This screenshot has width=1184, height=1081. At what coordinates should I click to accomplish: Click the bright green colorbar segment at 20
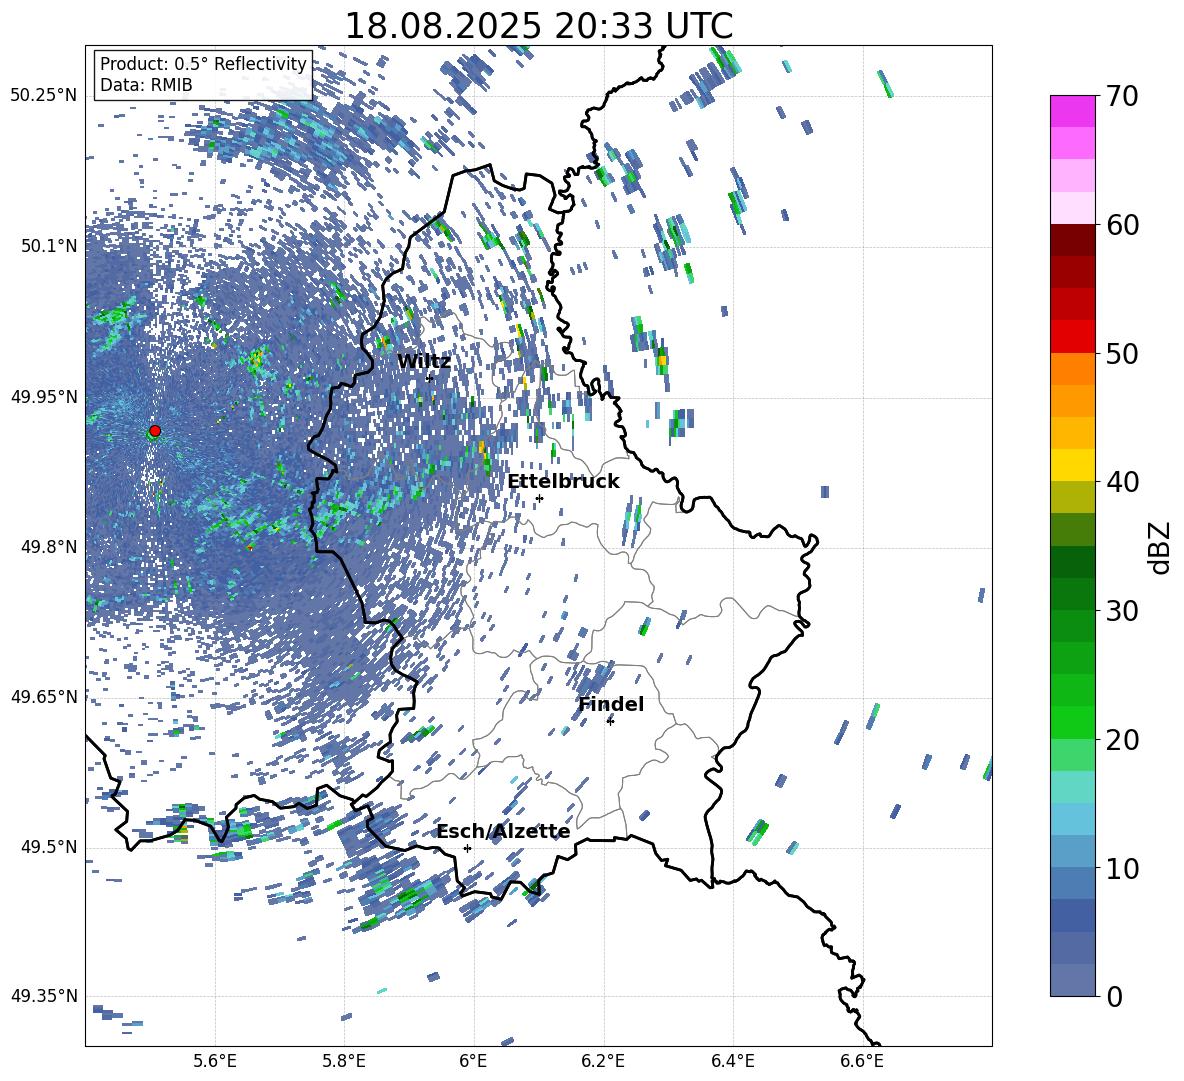pyautogui.click(x=1072, y=723)
